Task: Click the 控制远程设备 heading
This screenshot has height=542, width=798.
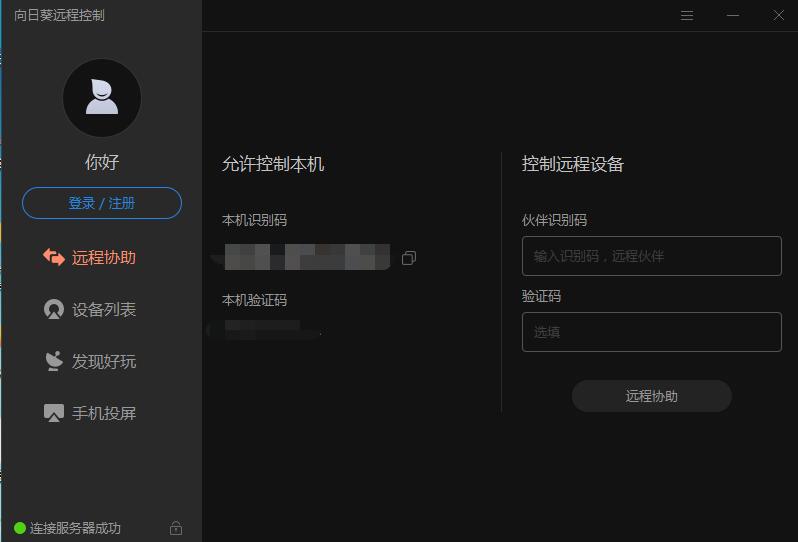Action: click(x=573, y=164)
